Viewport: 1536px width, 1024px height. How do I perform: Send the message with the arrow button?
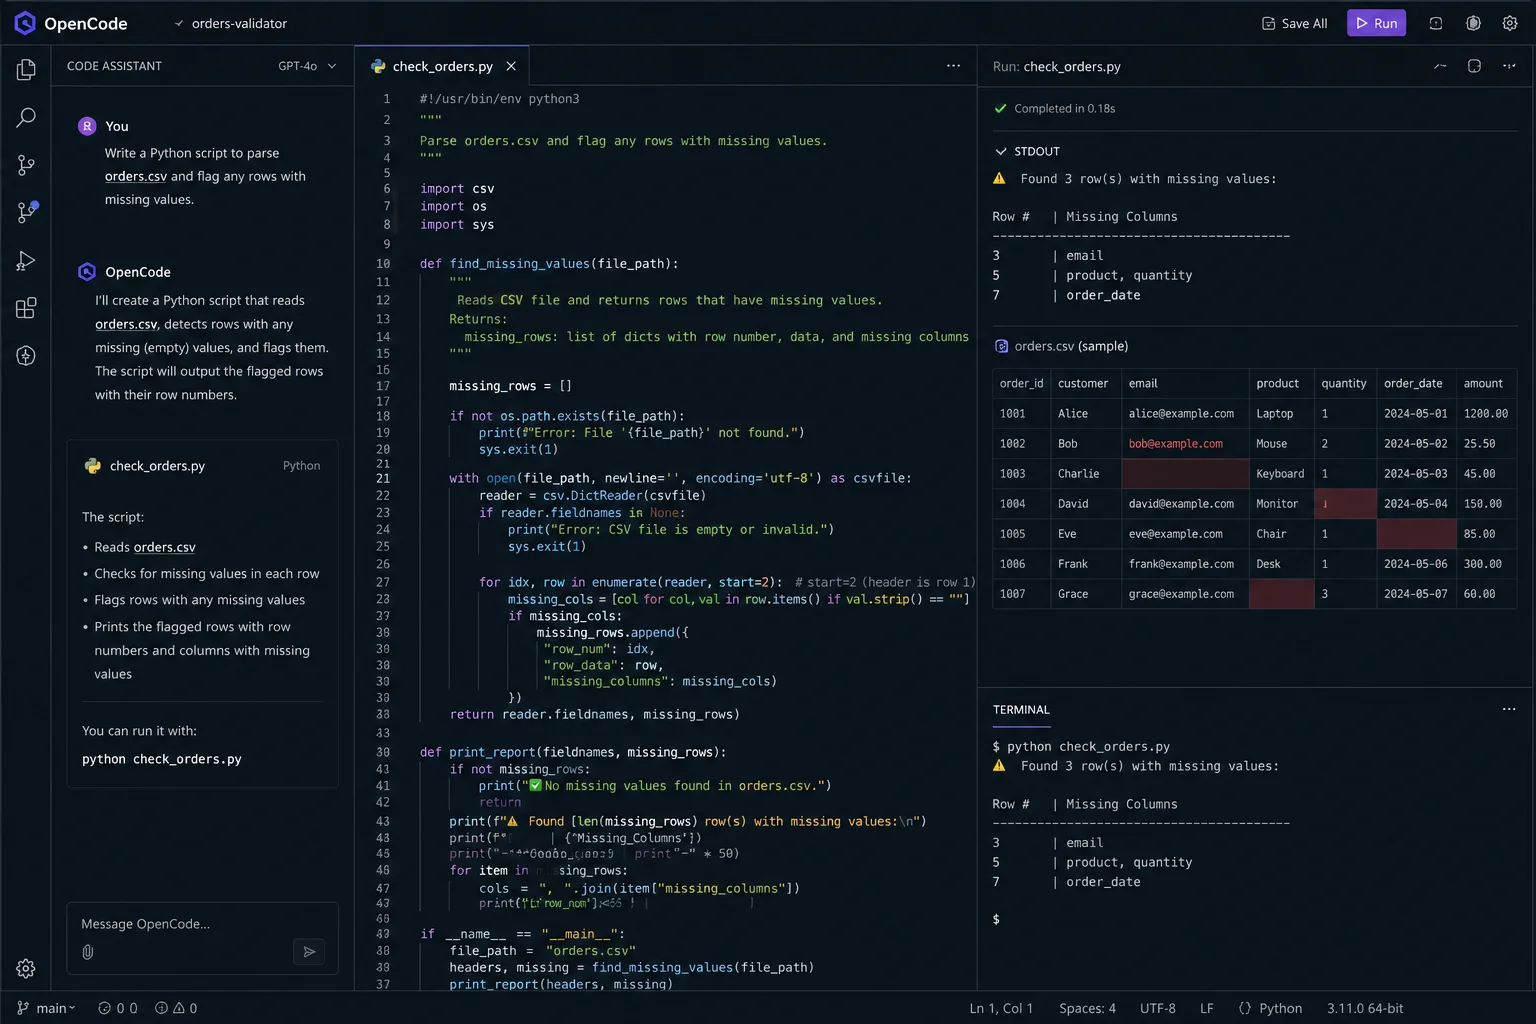click(309, 952)
